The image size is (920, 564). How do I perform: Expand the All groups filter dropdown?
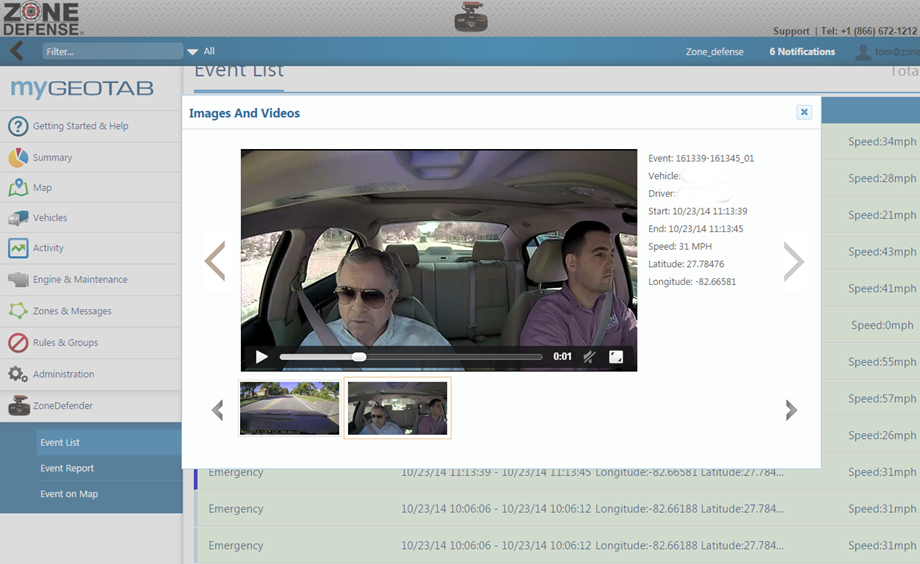(x=193, y=51)
